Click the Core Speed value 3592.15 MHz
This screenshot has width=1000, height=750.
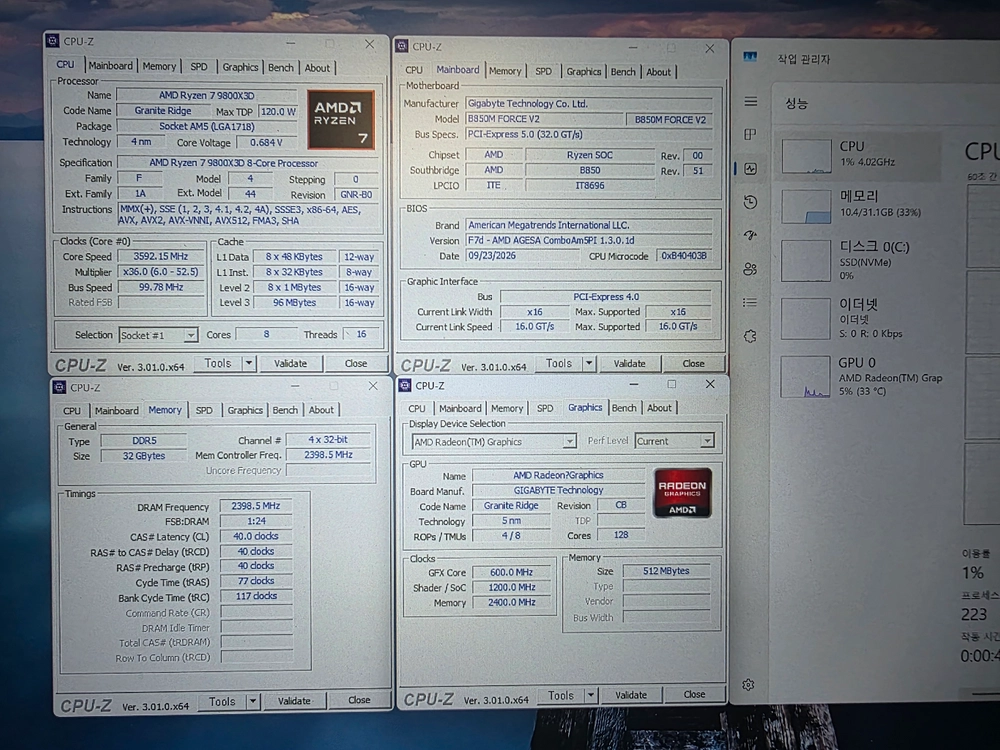(160, 256)
